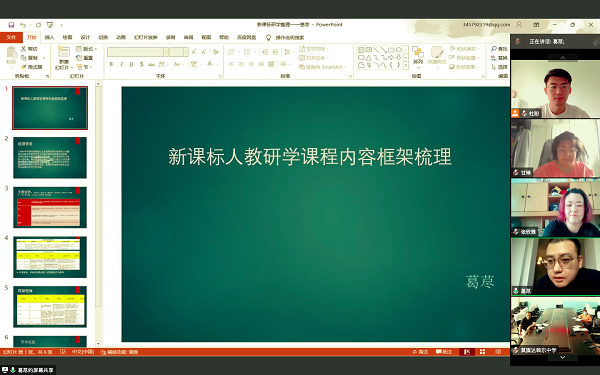Undo the last action
The image size is (600, 375).
pyautogui.click(x=23, y=25)
